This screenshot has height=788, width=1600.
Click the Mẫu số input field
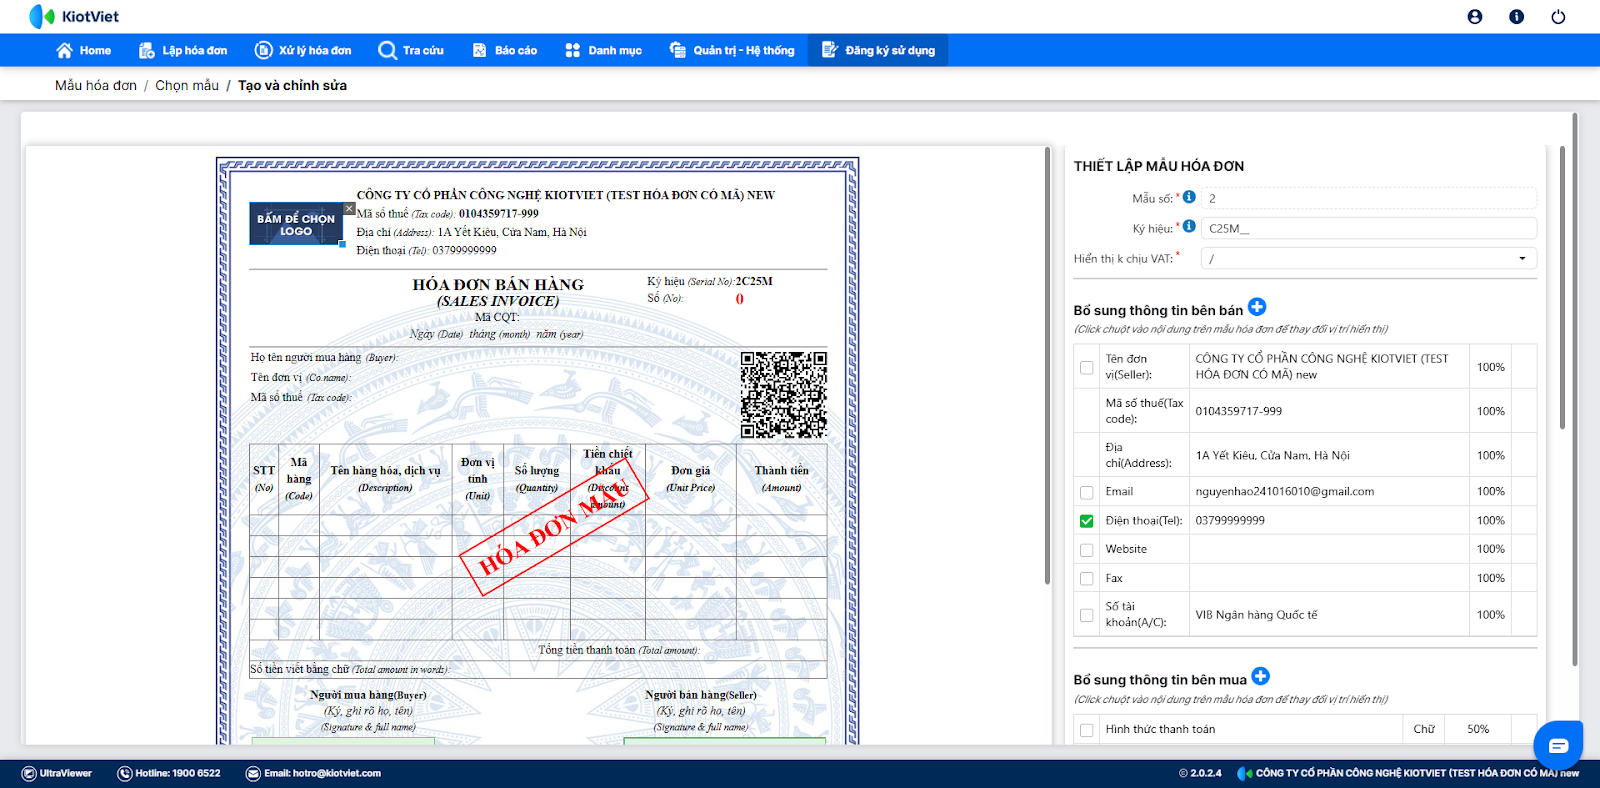point(1369,198)
